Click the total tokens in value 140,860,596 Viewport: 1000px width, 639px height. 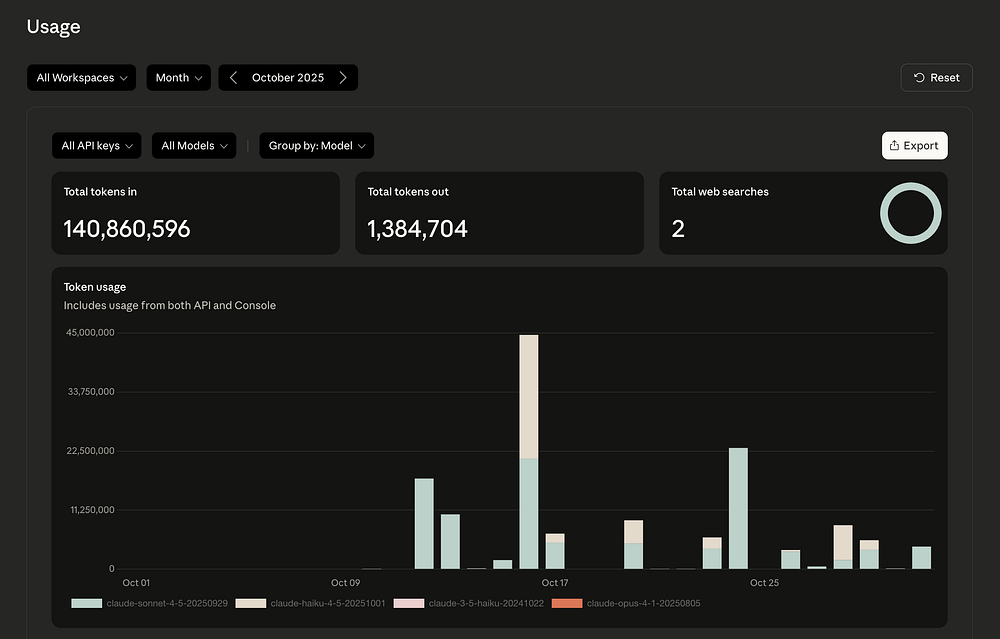pyautogui.click(x=127, y=229)
